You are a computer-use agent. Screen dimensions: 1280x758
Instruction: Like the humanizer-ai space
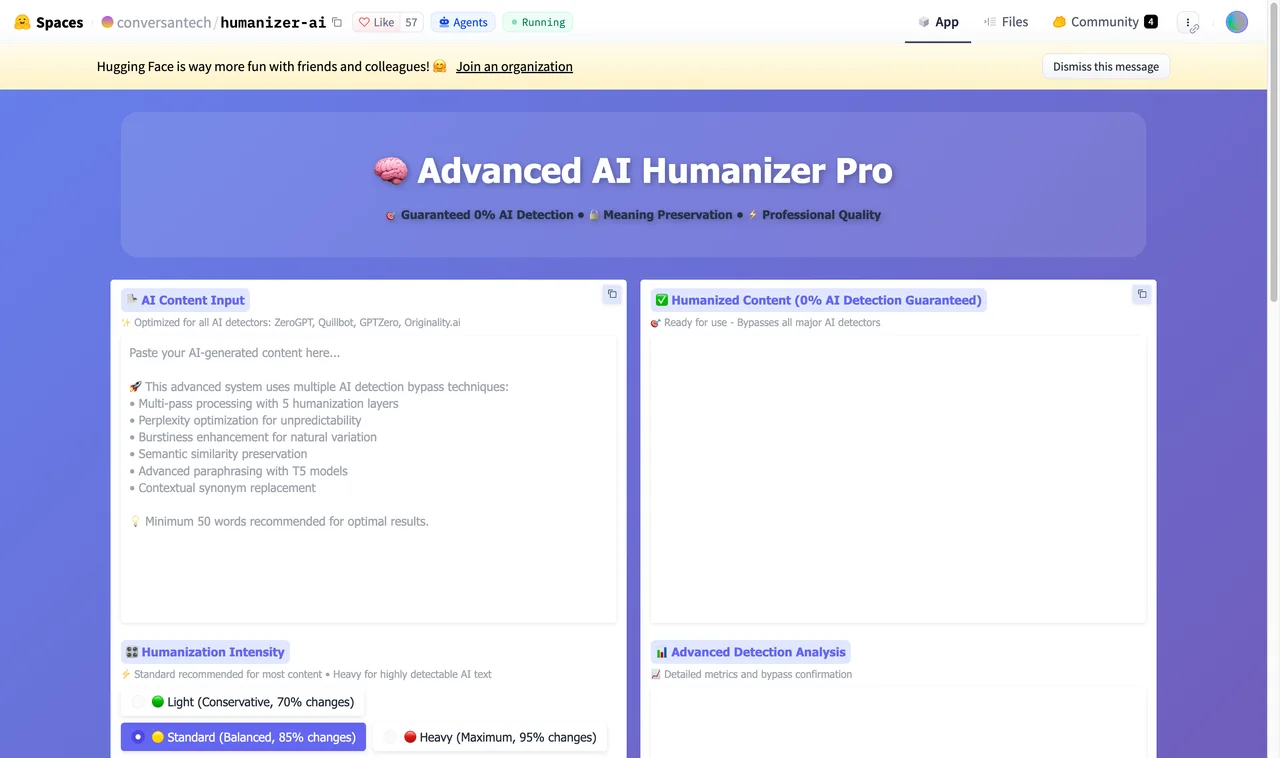[x=376, y=22]
